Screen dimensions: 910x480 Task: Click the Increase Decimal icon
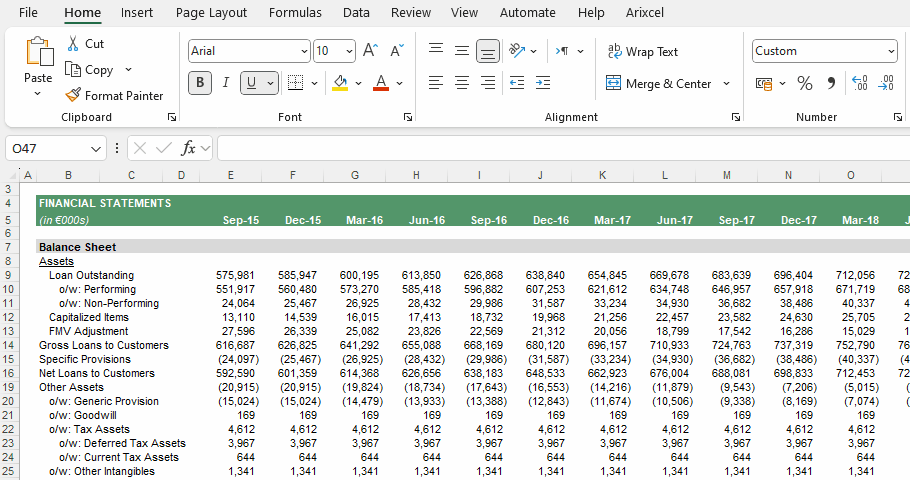(x=860, y=84)
